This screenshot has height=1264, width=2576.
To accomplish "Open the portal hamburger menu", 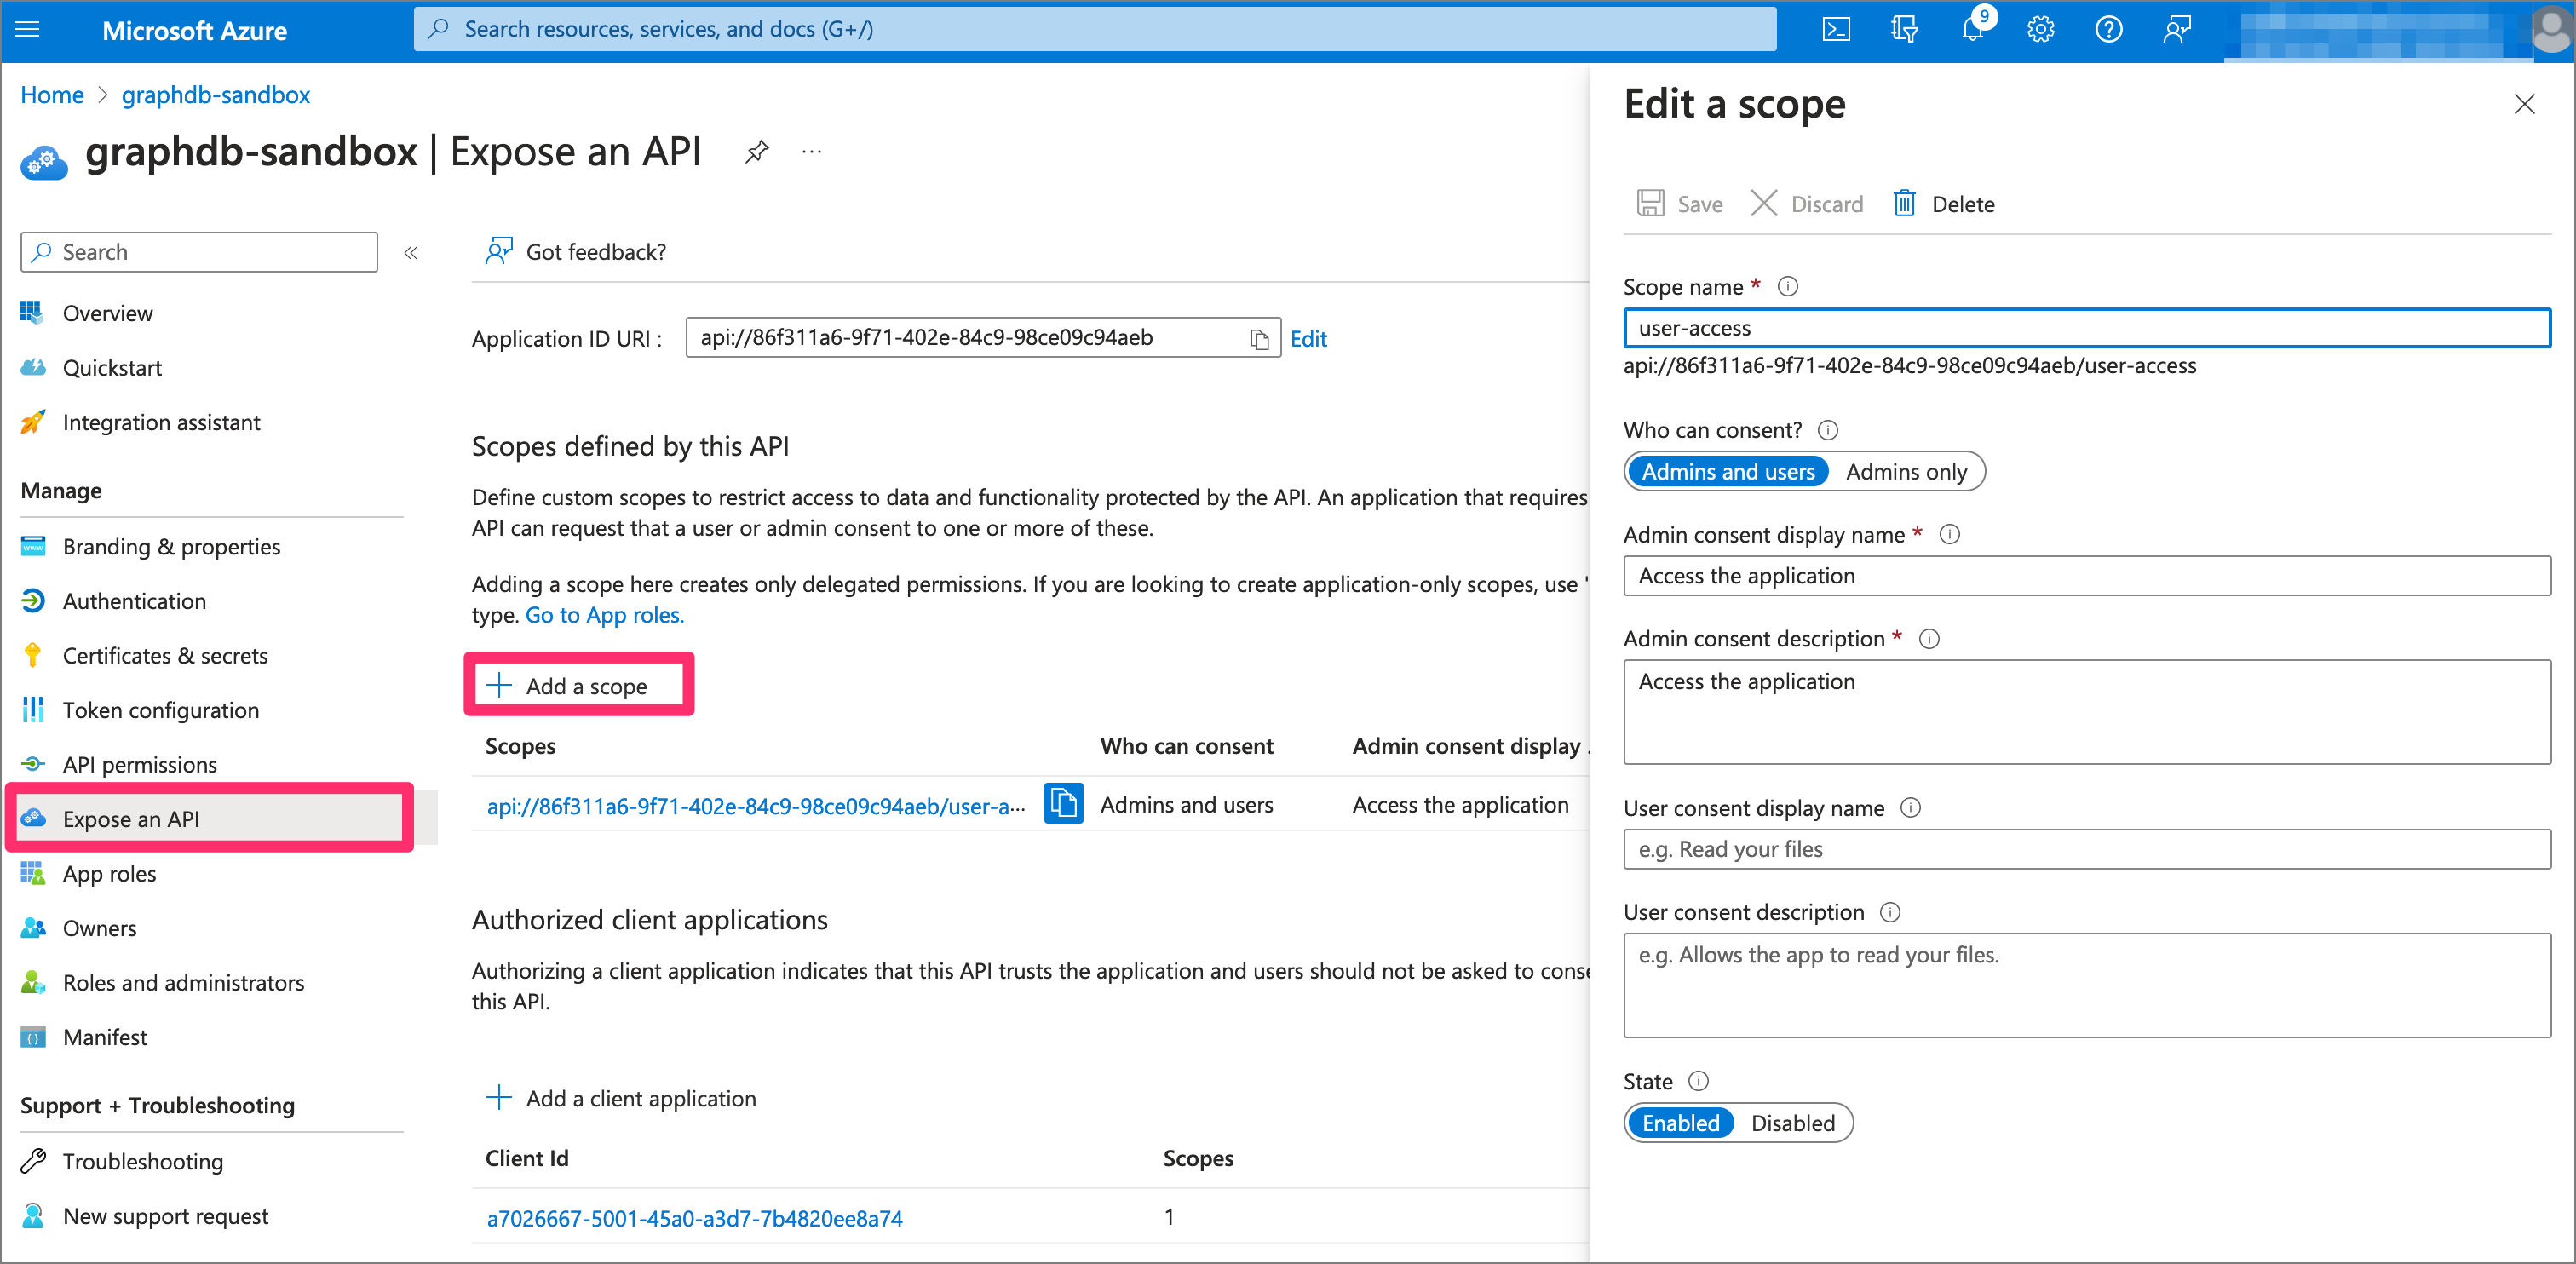I will (27, 29).
